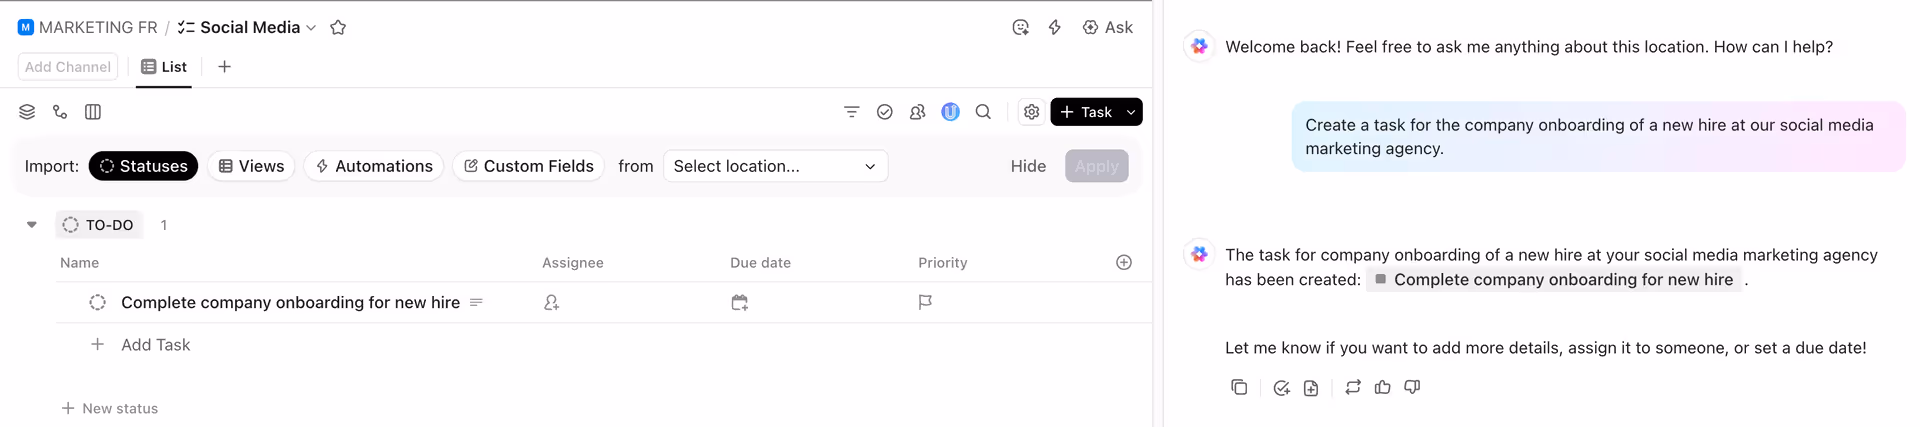Collapse the TO-DO status group

(32, 225)
